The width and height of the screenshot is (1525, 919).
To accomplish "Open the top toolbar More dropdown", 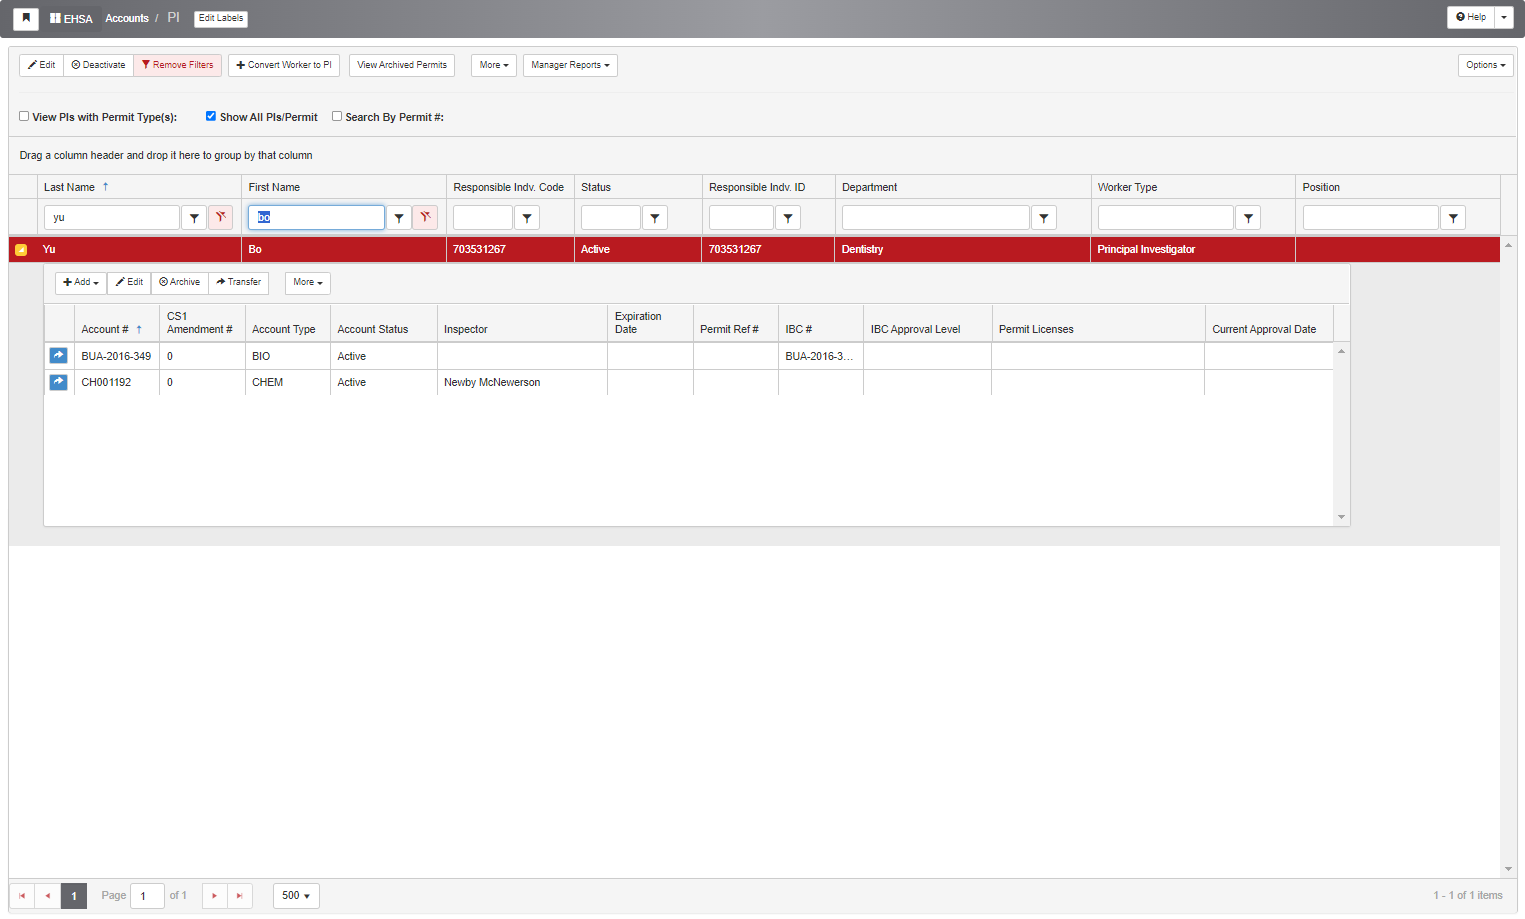I will click(494, 65).
